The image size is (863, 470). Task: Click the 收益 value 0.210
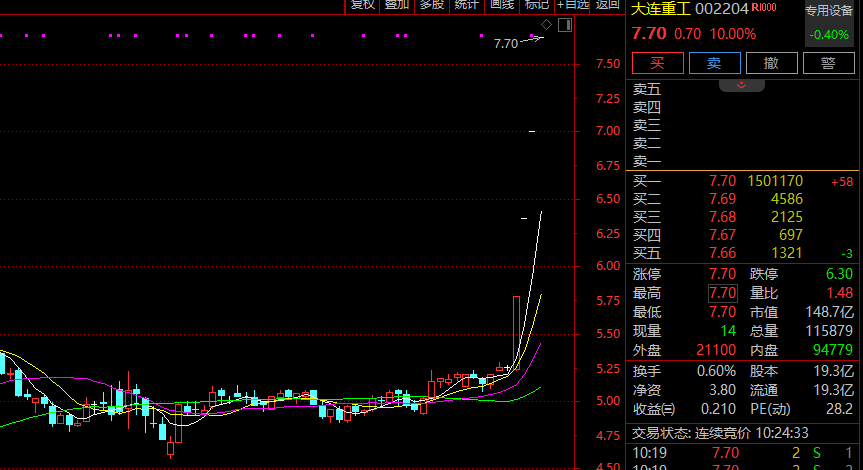pos(718,409)
